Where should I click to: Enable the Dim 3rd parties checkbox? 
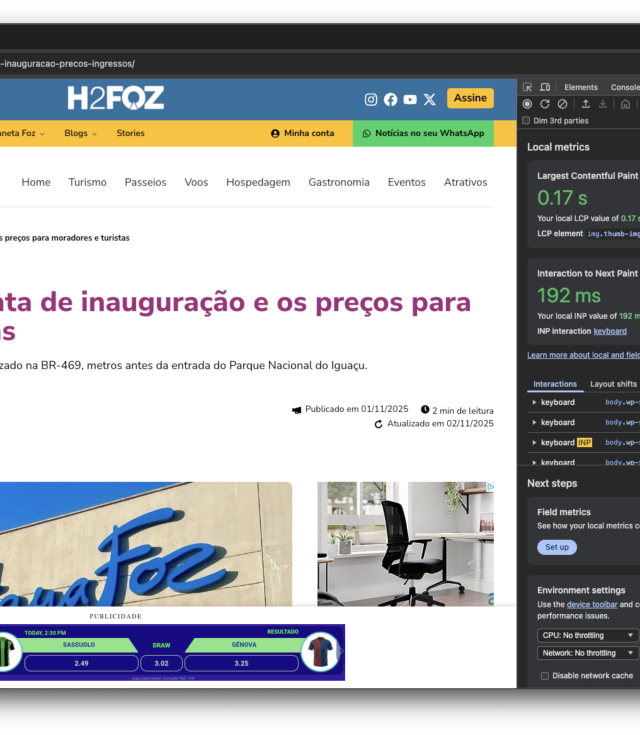[x=527, y=121]
